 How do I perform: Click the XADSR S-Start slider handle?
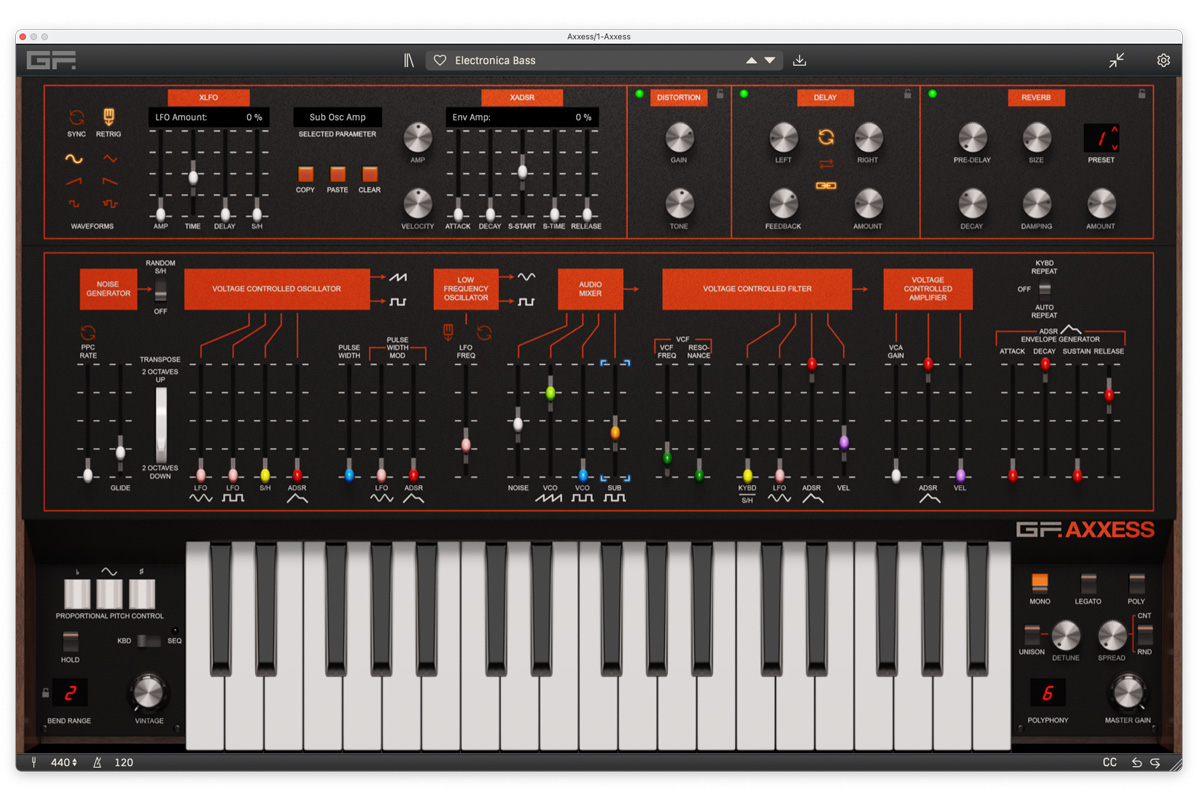(522, 172)
